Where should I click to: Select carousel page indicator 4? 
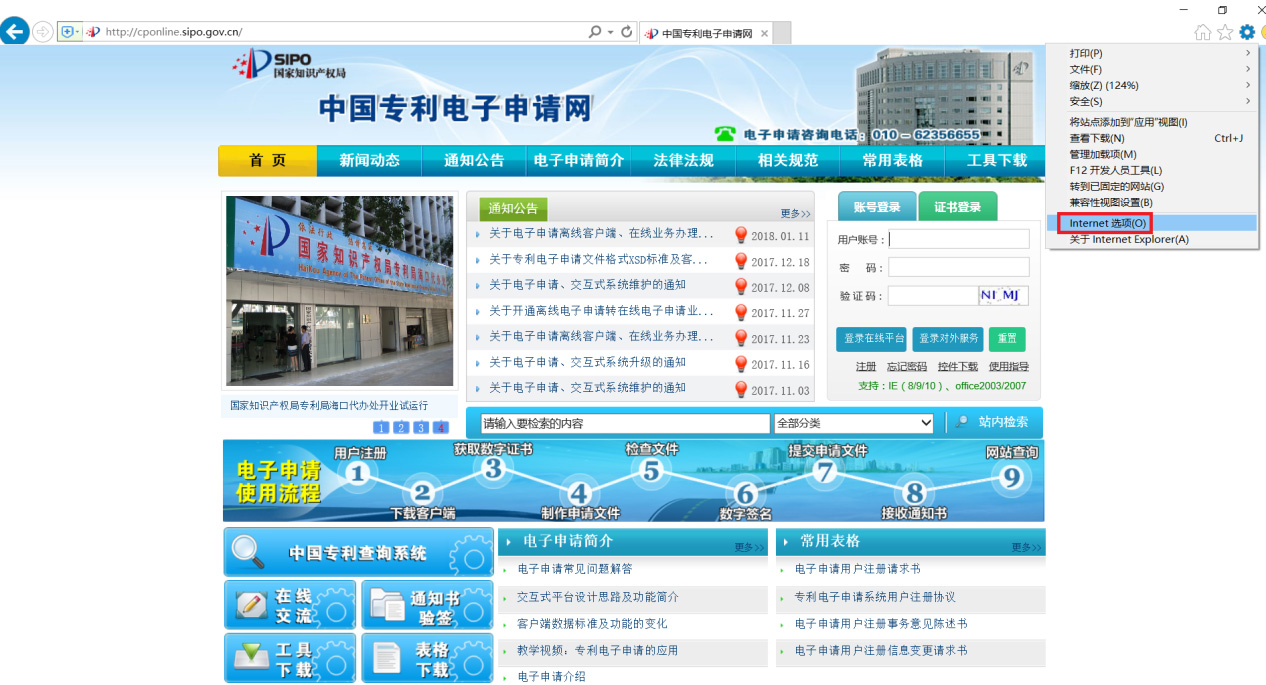[439, 427]
